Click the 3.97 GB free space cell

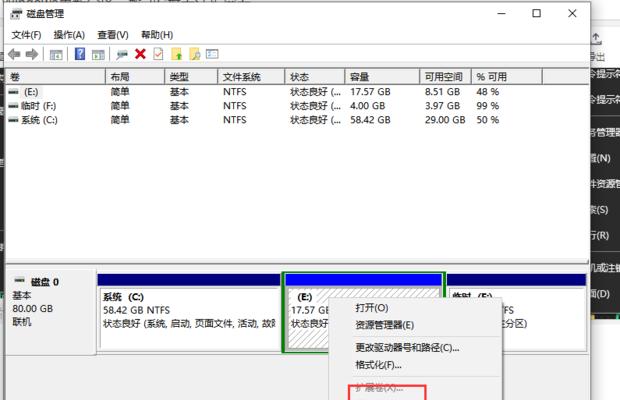tap(442, 106)
